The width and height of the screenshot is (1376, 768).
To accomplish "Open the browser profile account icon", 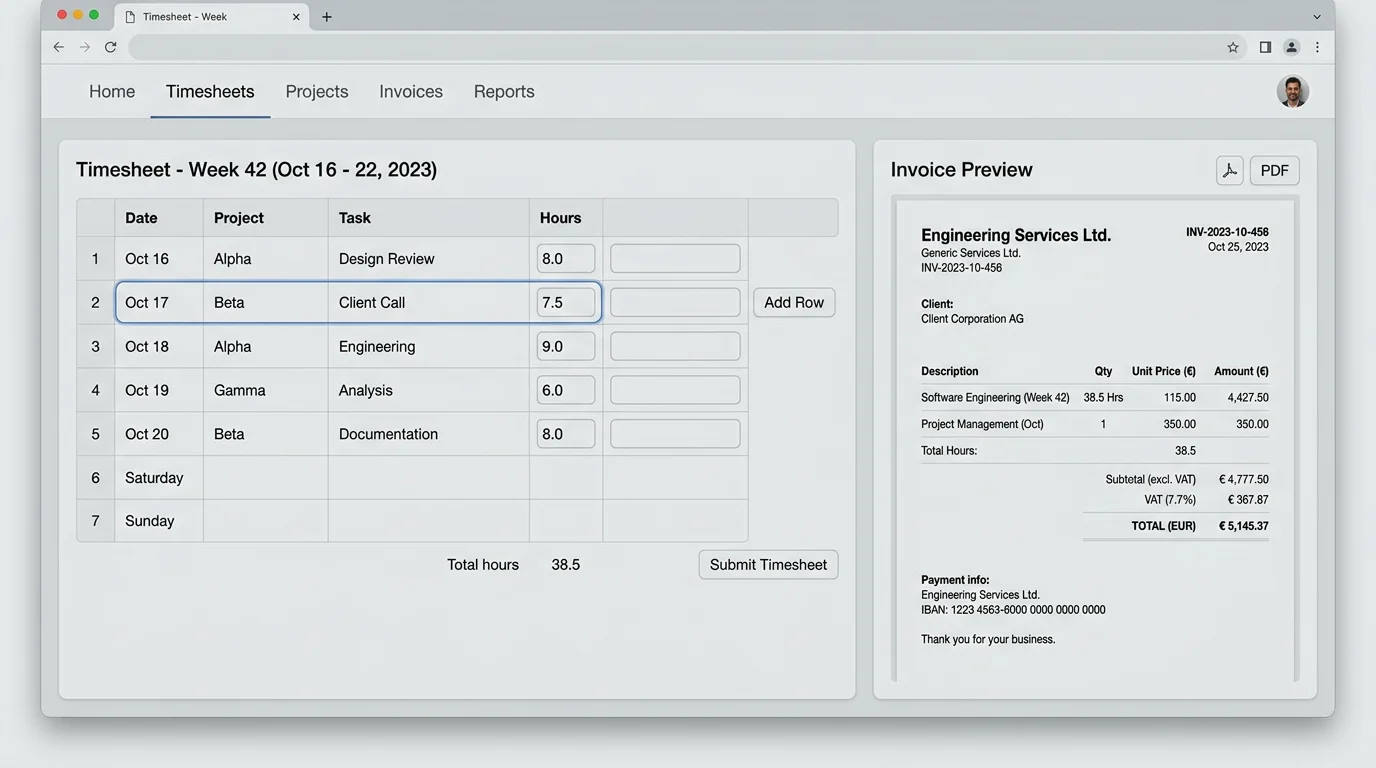I will (1291, 47).
